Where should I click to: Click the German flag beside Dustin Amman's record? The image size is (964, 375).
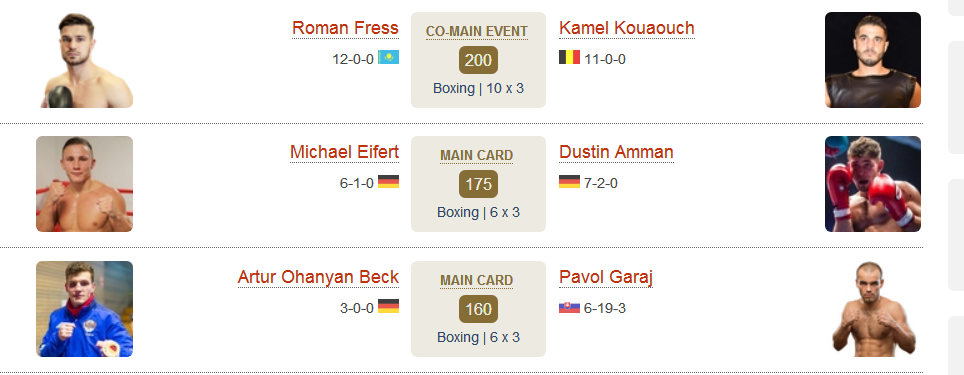point(569,181)
